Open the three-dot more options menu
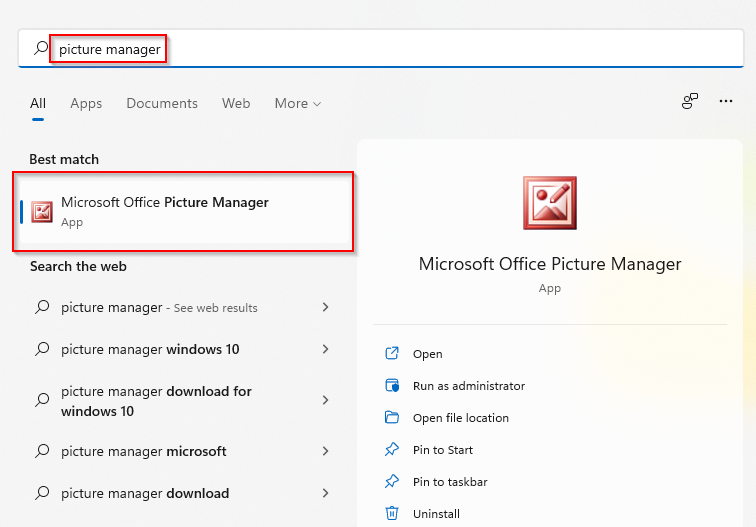Screen dimensions: 756x527 point(727,101)
